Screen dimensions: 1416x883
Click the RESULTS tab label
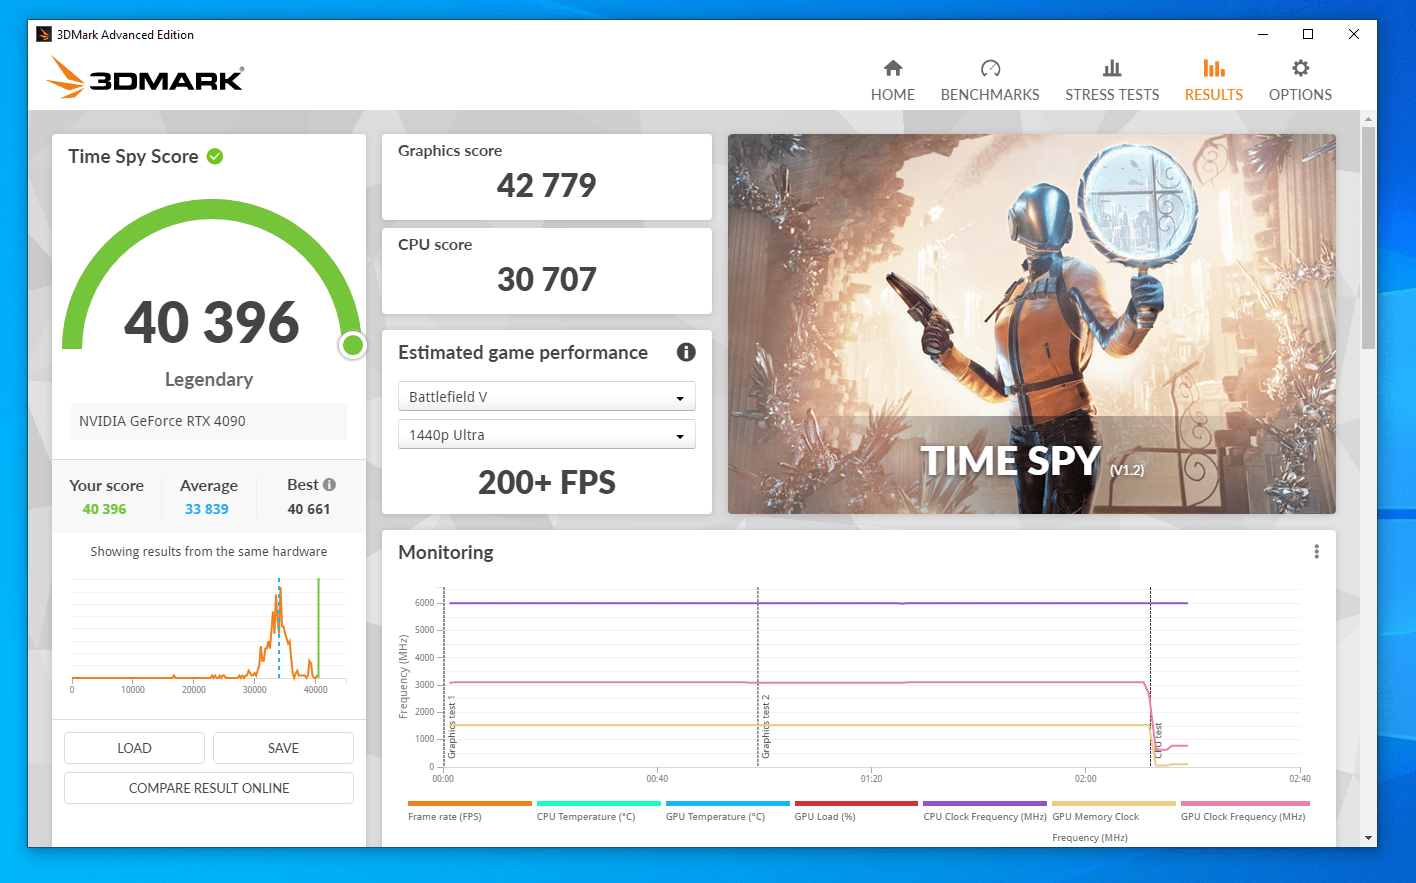point(1214,95)
